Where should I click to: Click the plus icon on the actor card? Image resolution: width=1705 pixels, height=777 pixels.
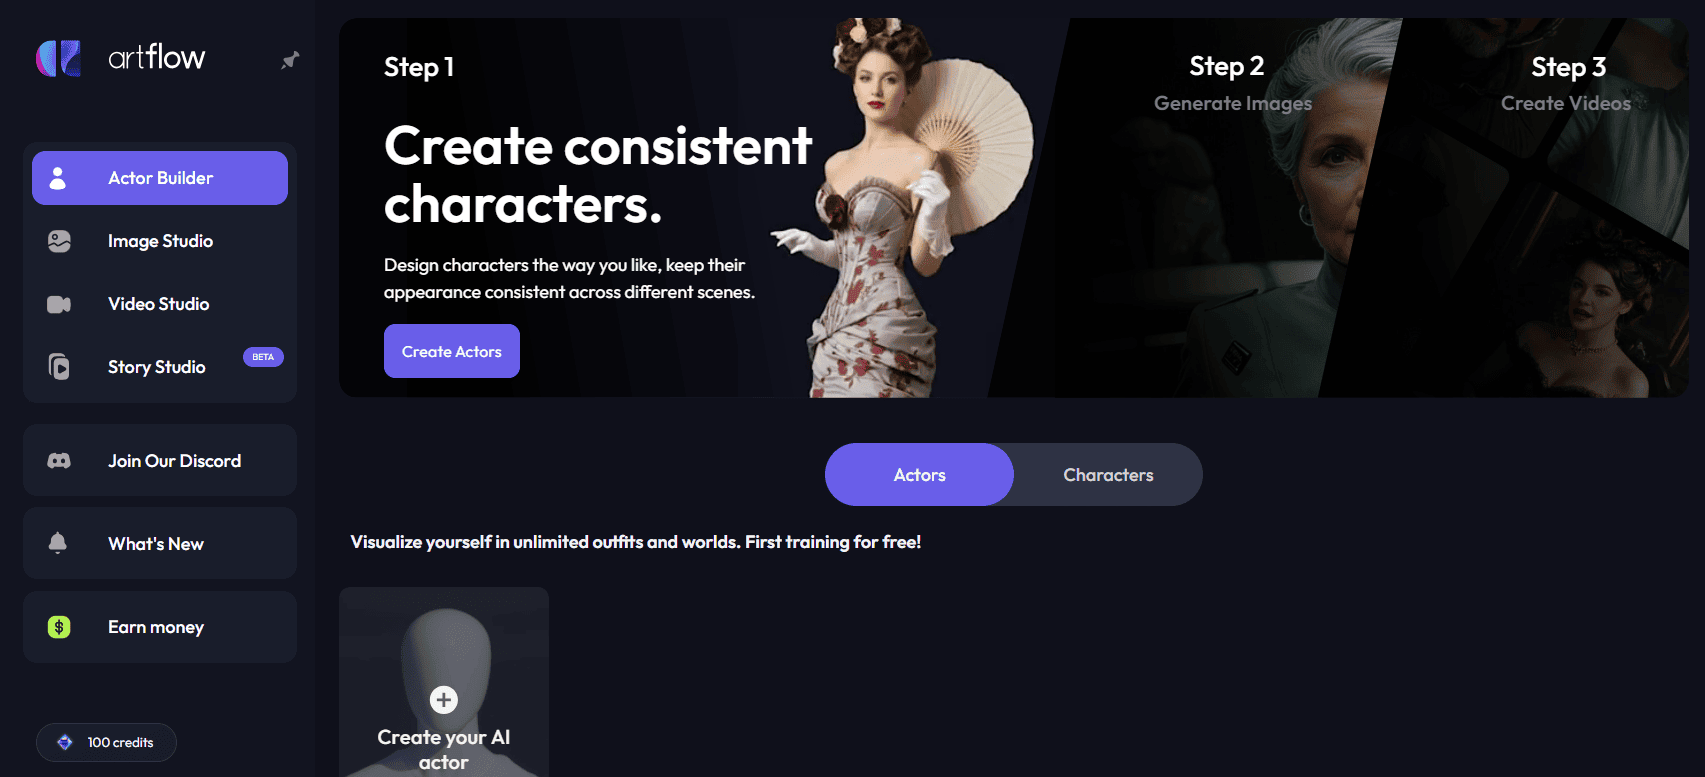click(x=444, y=700)
